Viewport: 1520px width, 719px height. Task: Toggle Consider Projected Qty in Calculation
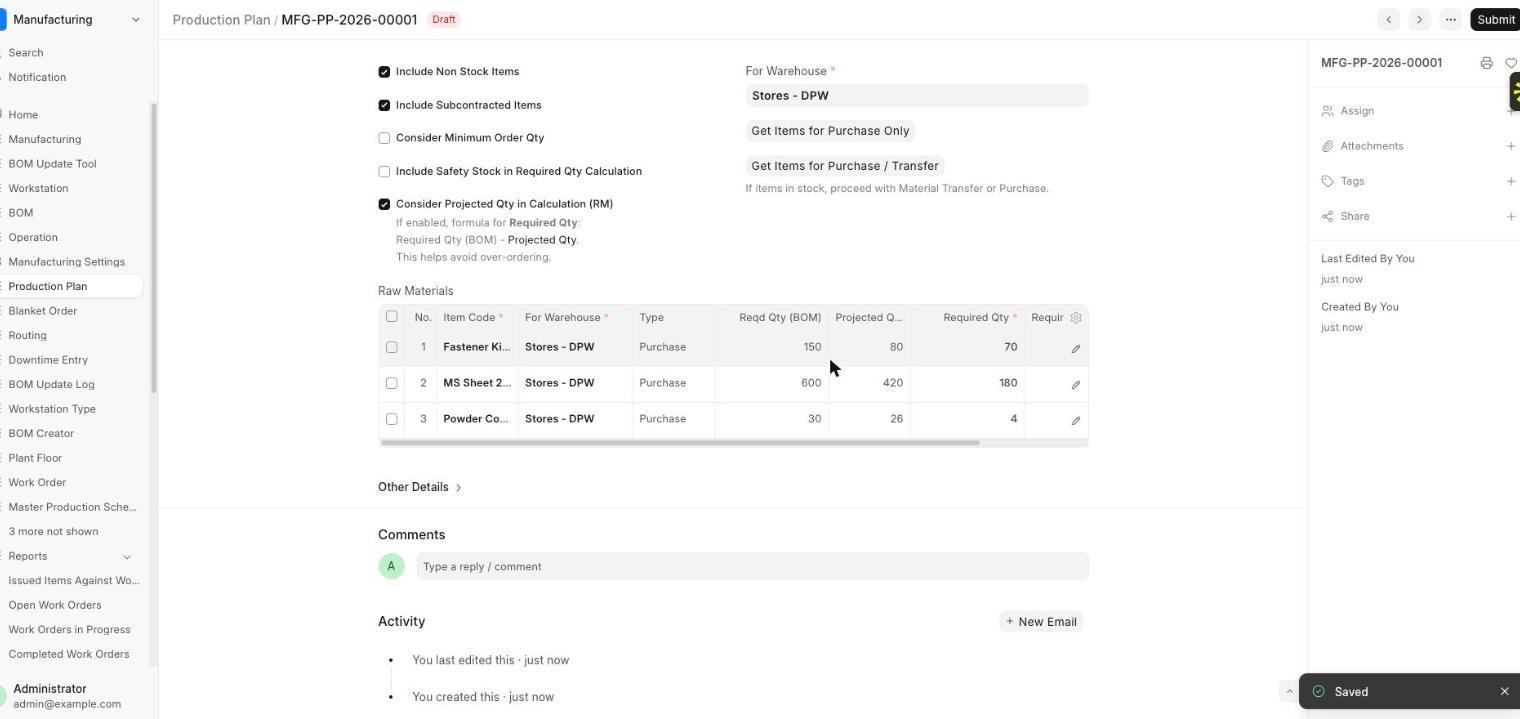384,204
